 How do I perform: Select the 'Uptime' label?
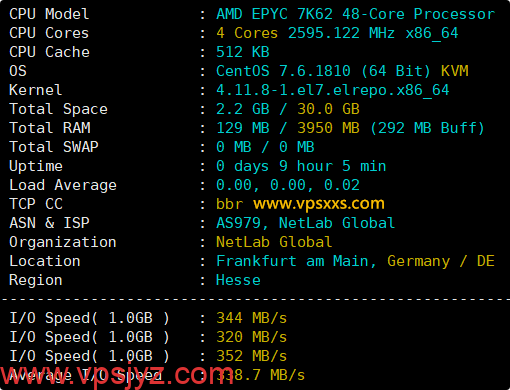pos(36,166)
